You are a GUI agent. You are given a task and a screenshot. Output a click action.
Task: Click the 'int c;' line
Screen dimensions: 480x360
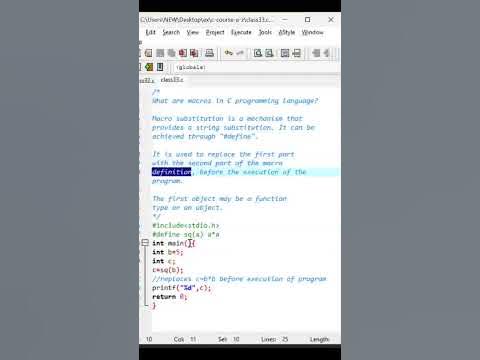pyautogui.click(x=163, y=261)
